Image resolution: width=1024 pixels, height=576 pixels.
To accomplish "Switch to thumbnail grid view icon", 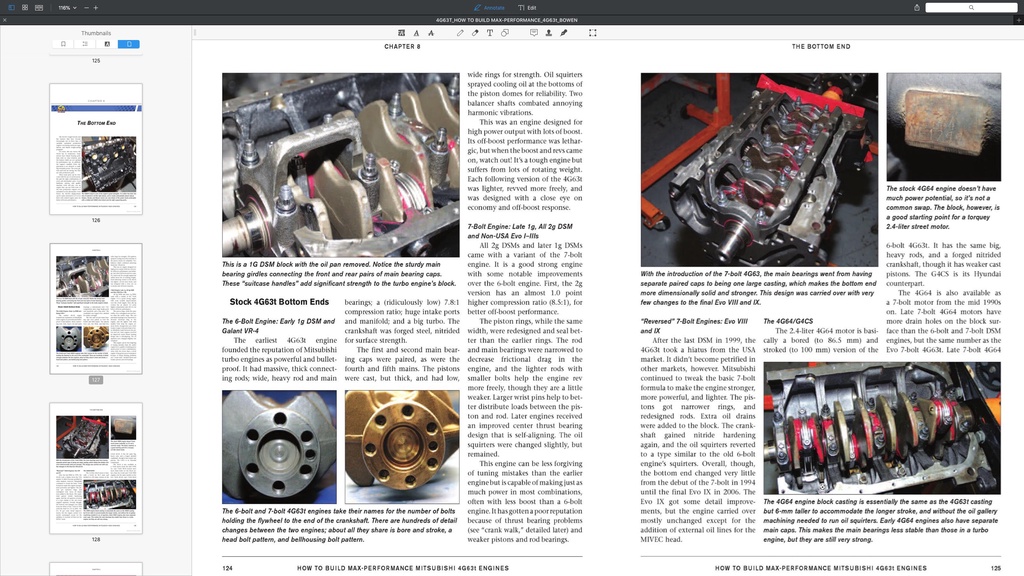I will point(25,8).
